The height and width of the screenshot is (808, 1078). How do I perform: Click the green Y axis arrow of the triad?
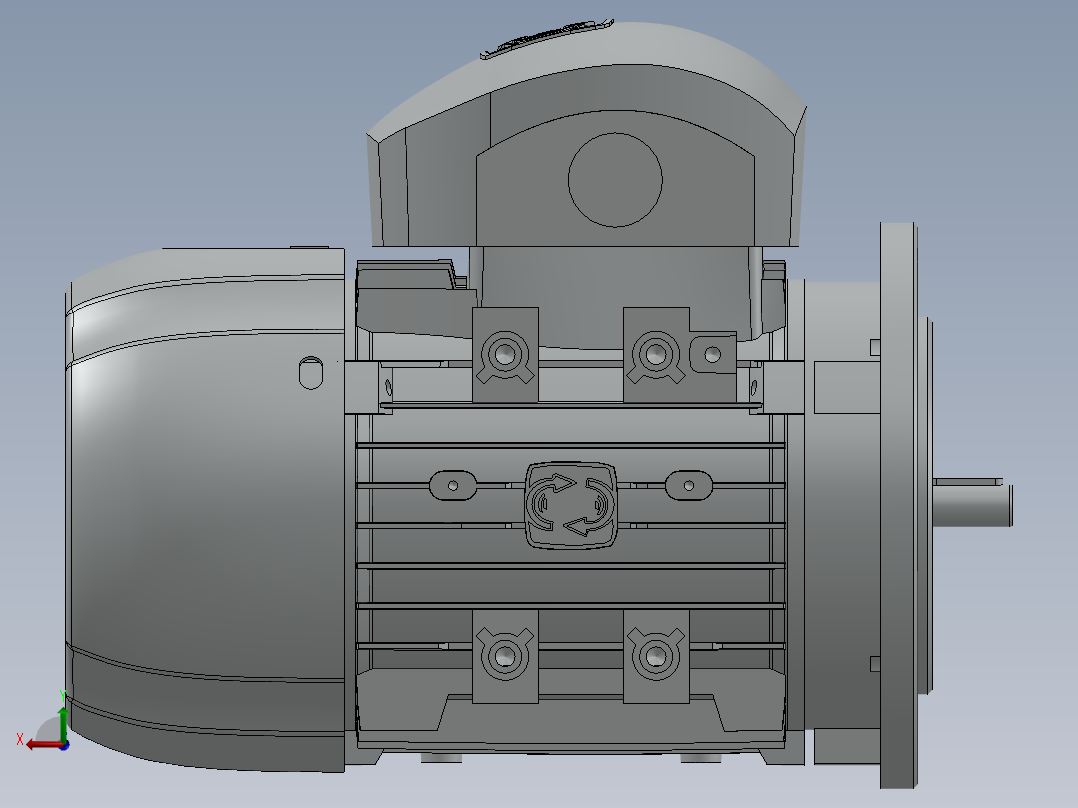tap(63, 723)
